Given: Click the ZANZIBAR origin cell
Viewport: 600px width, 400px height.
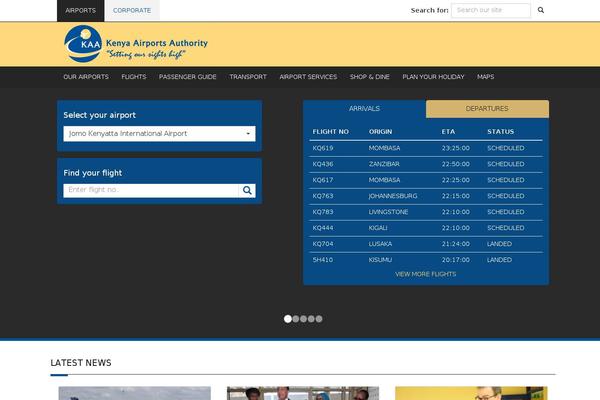Looking at the screenshot, I should 384,164.
